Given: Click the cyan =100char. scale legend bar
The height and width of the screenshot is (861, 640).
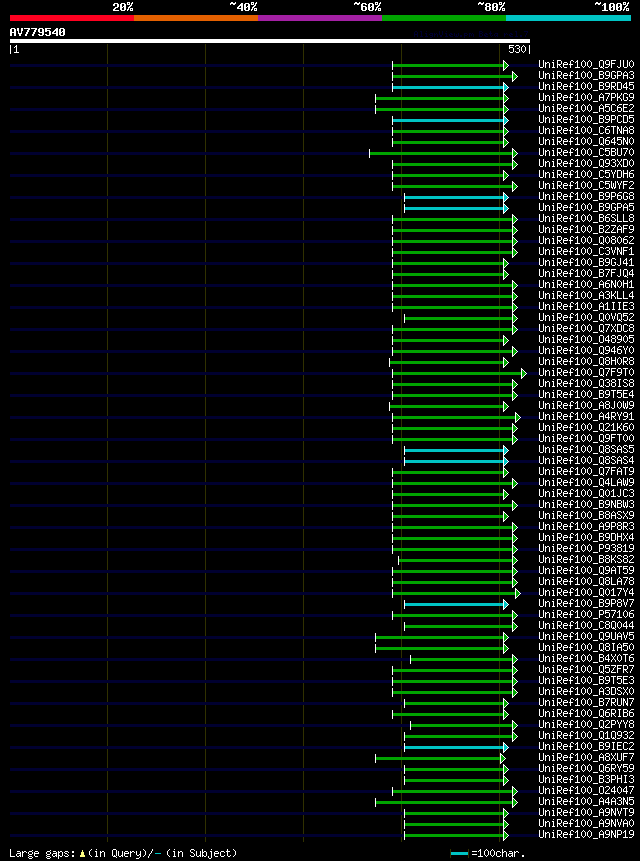Looking at the screenshot, I should click(459, 853).
